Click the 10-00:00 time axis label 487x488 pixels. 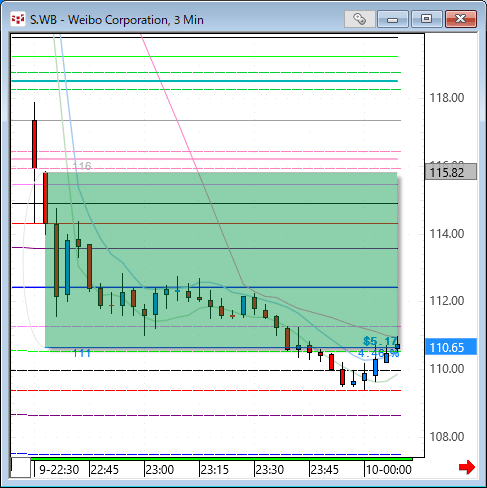(389, 470)
